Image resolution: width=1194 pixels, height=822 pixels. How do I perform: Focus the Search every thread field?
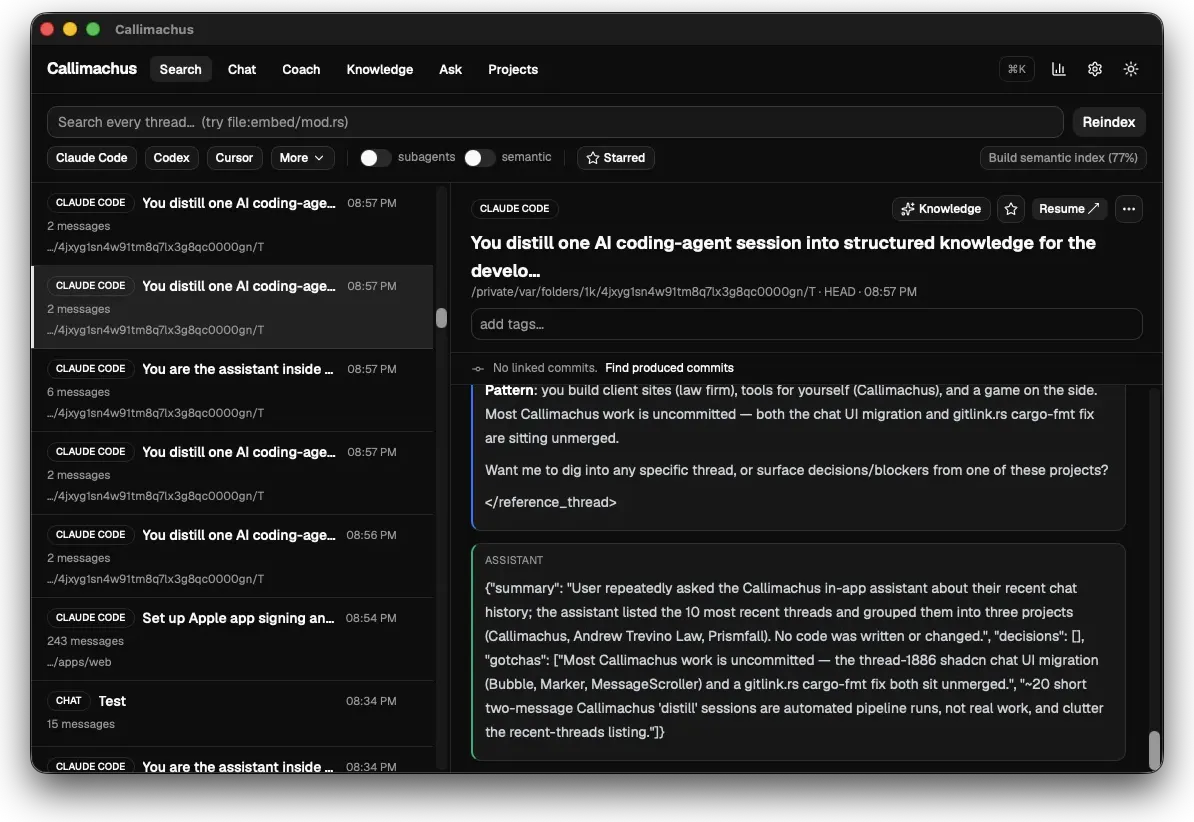point(555,122)
